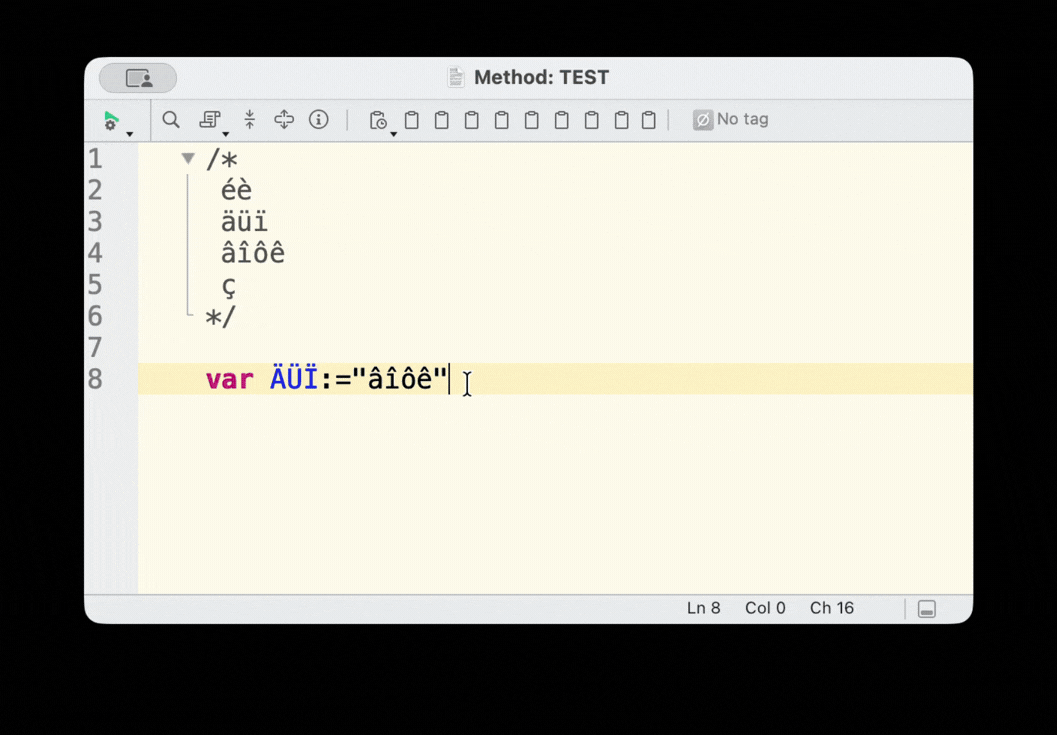
Task: Click the 'âîôê' comment text on line 4
Action: pos(253,254)
